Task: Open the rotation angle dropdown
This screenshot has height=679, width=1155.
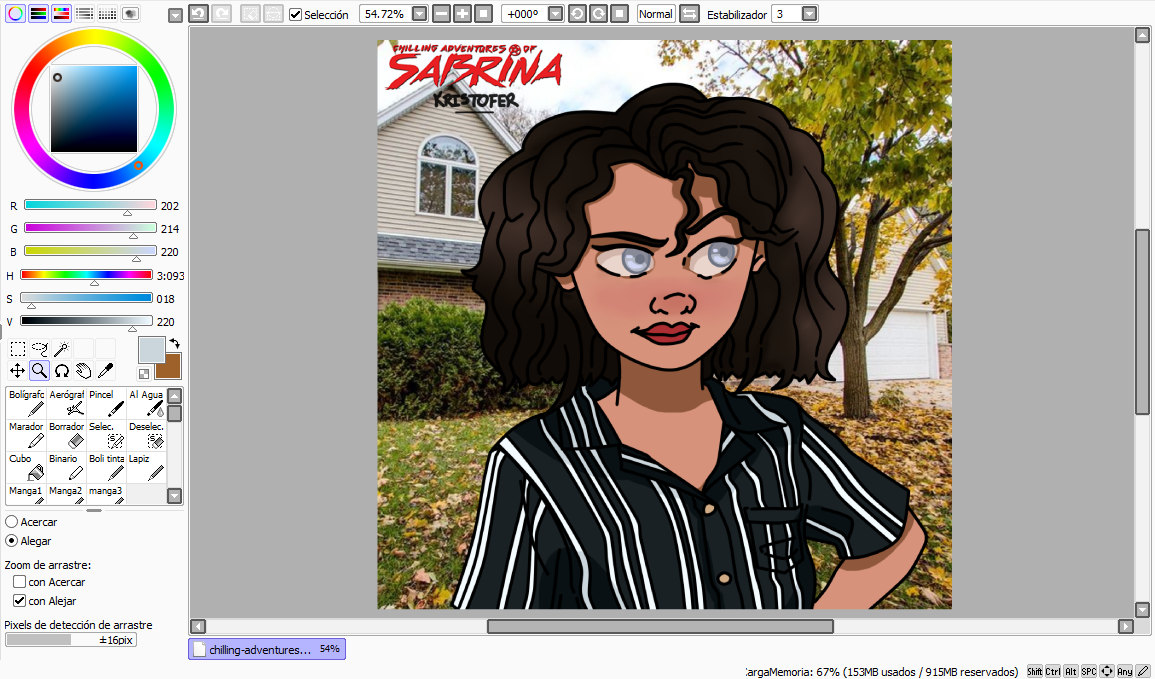Action: [555, 14]
